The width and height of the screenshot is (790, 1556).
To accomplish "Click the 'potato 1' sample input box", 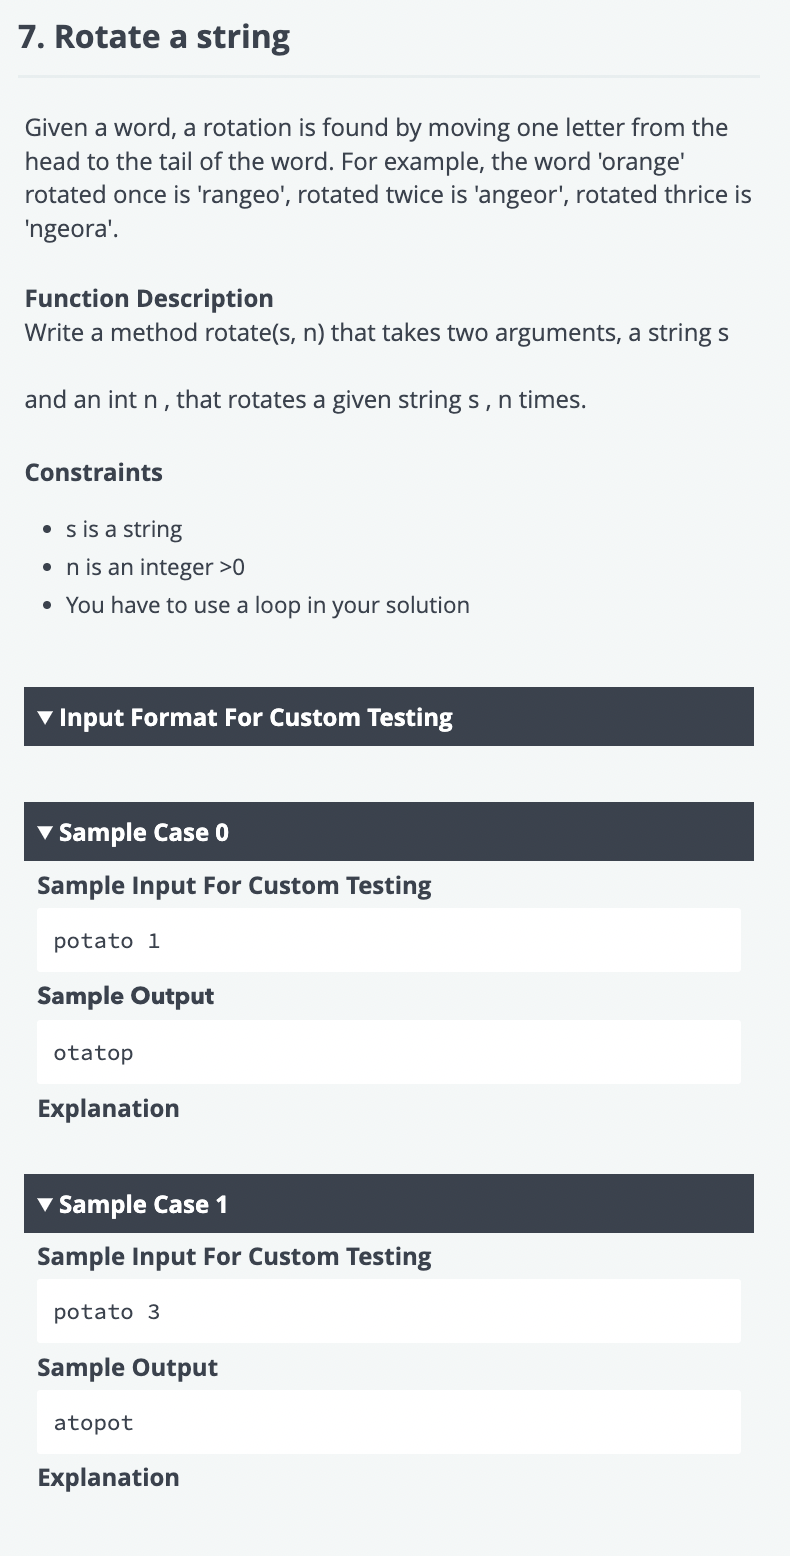I will click(388, 940).
